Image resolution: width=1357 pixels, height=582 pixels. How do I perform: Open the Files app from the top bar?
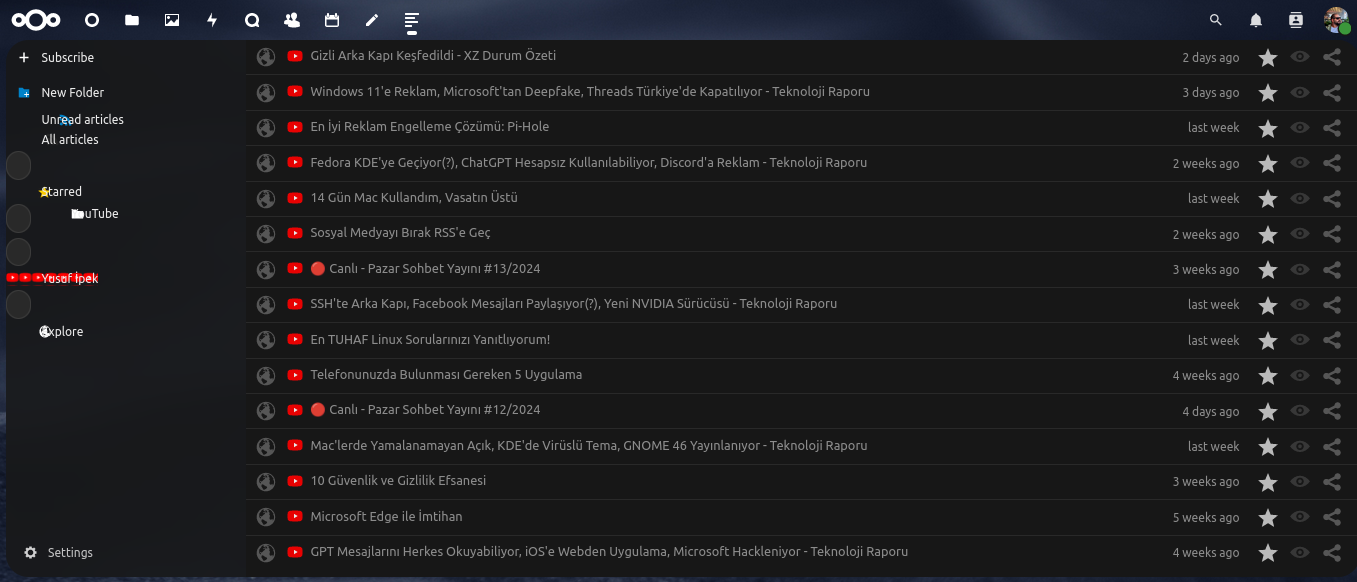132,20
